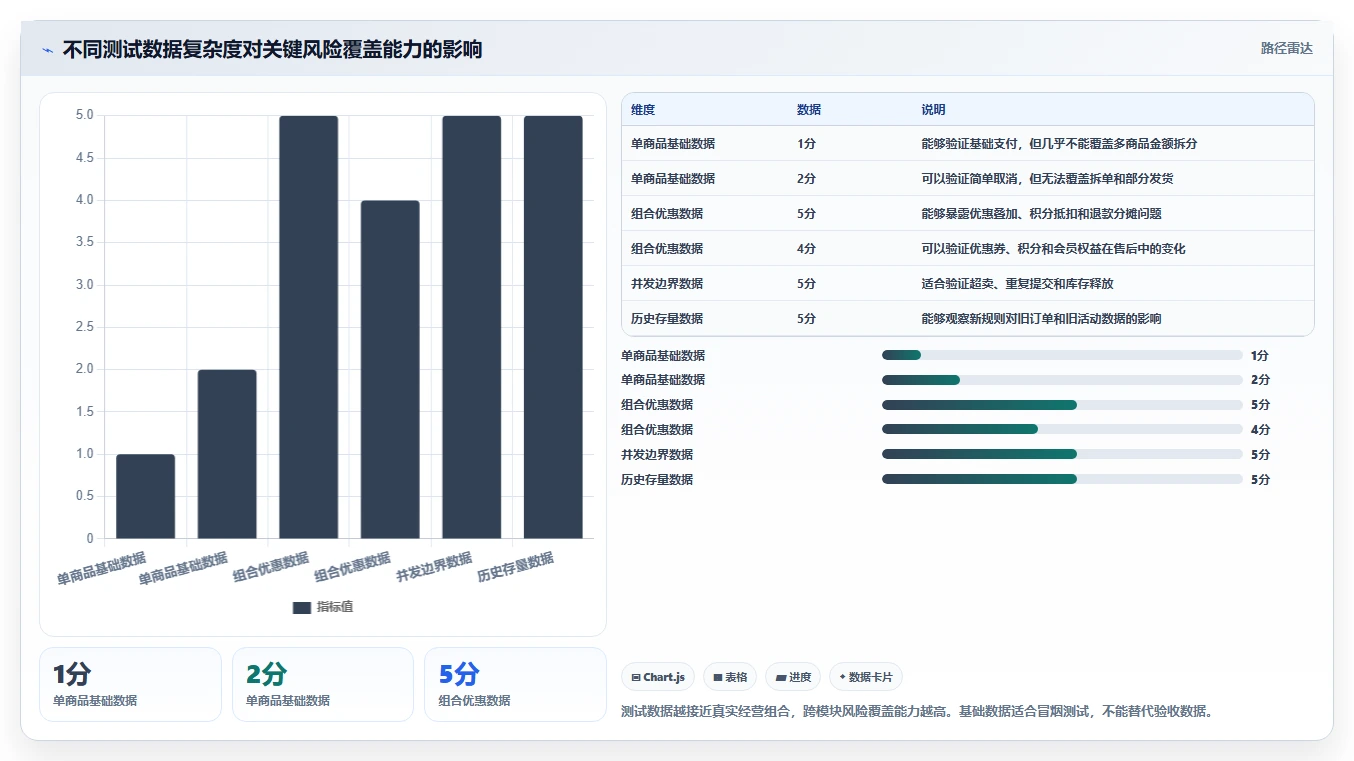Click the 并发边界数据 x-axis label on the chart
This screenshot has width=1354, height=761.
point(434,567)
